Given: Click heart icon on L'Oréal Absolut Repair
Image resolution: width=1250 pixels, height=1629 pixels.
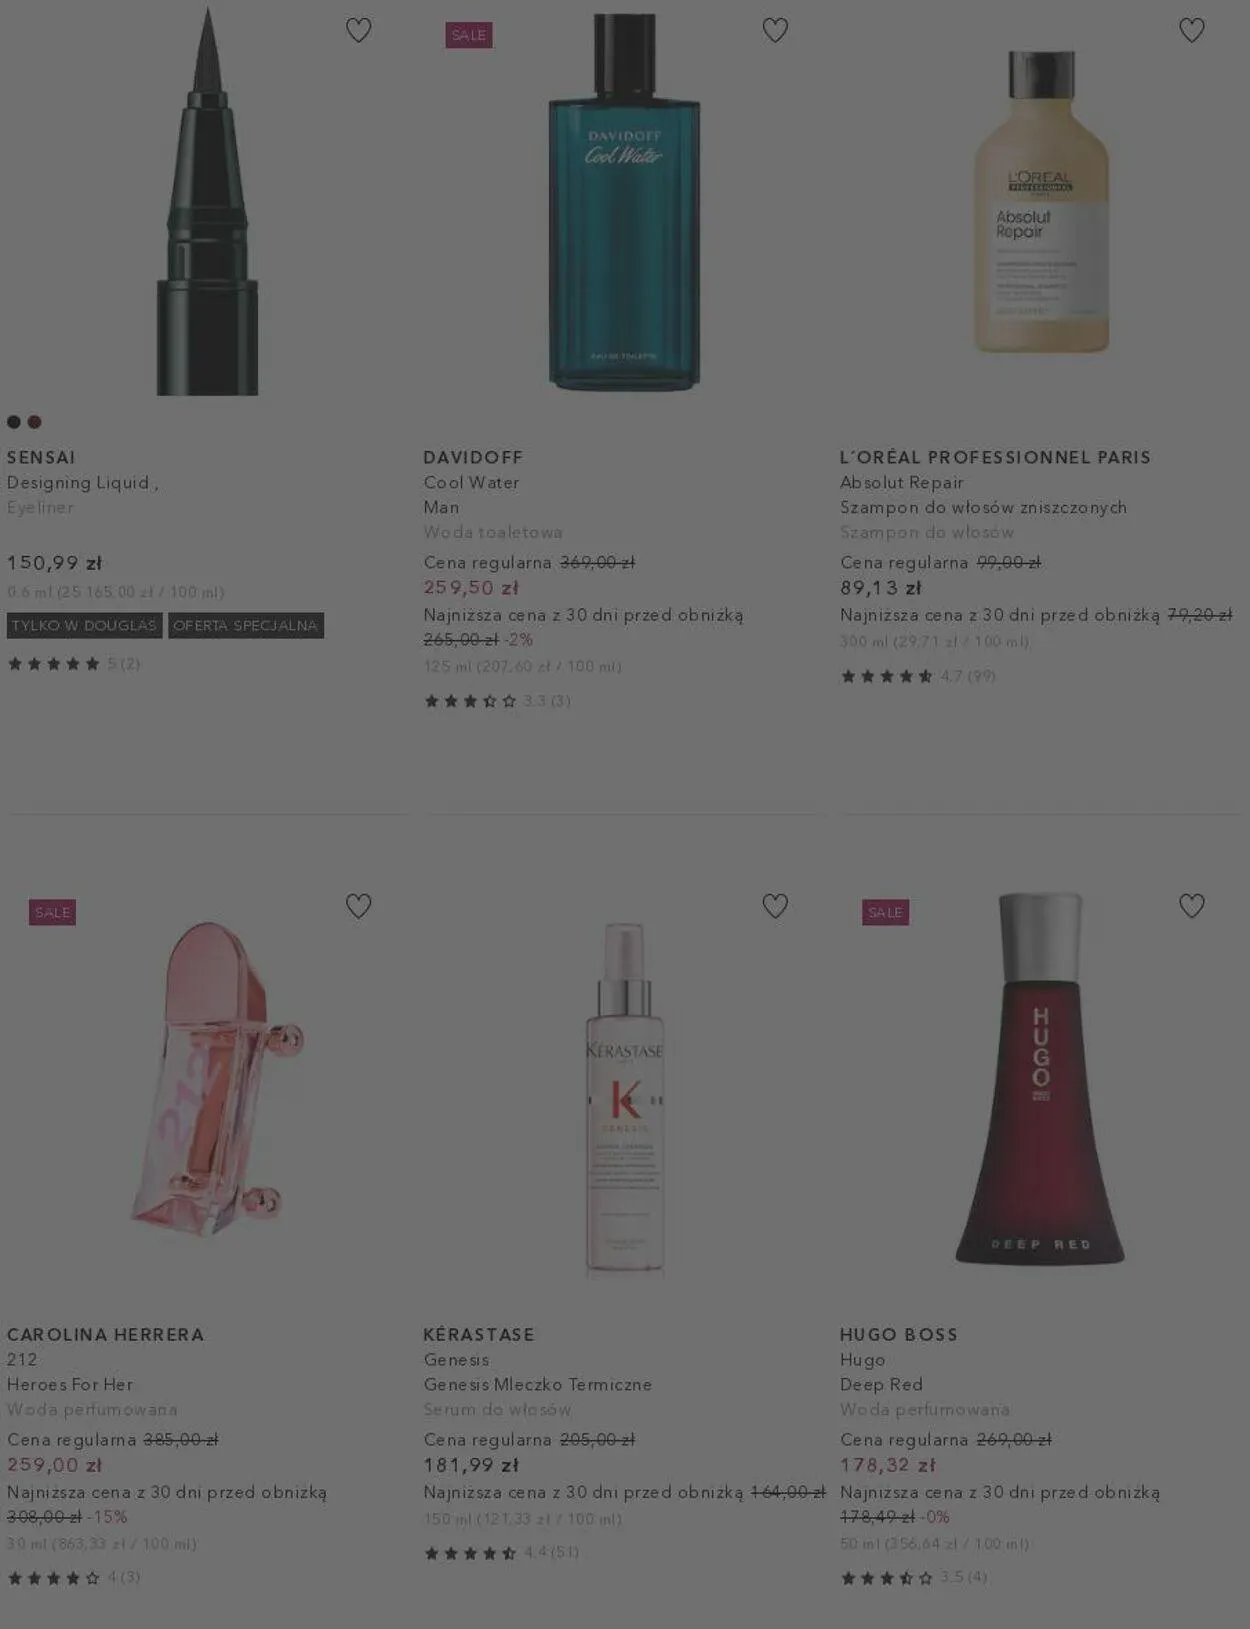Looking at the screenshot, I should [1192, 30].
